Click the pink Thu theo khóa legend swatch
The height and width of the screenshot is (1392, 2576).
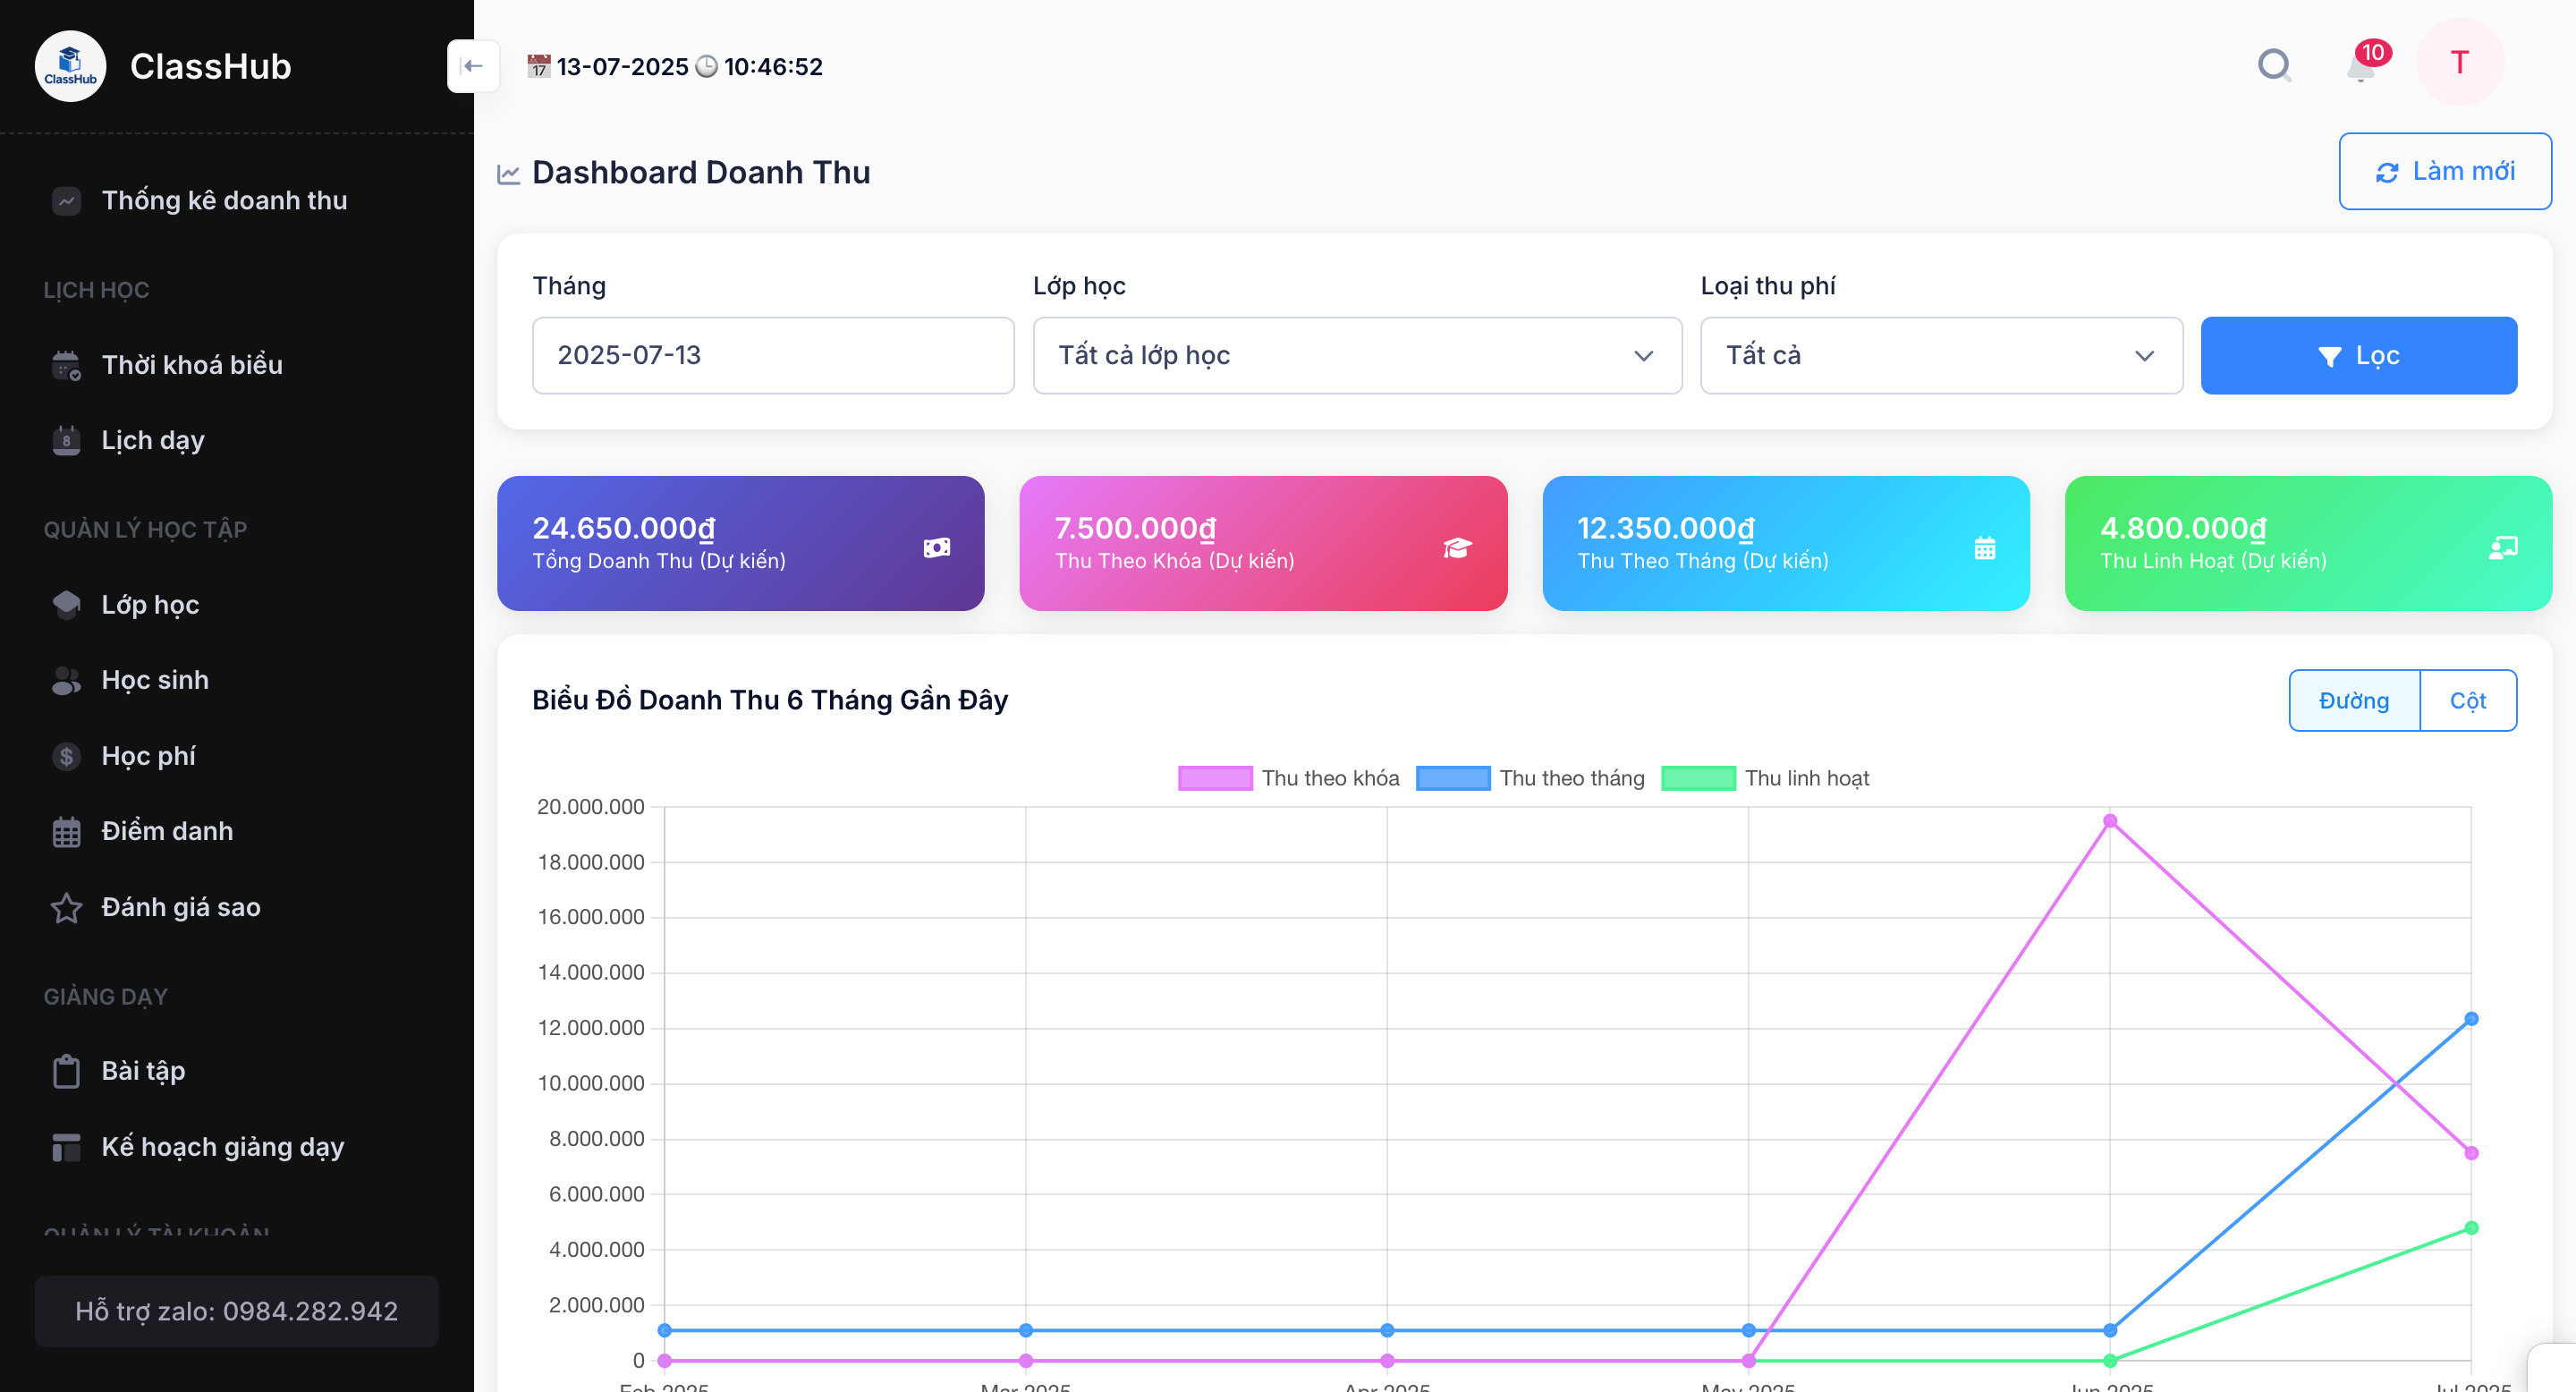tap(1215, 778)
